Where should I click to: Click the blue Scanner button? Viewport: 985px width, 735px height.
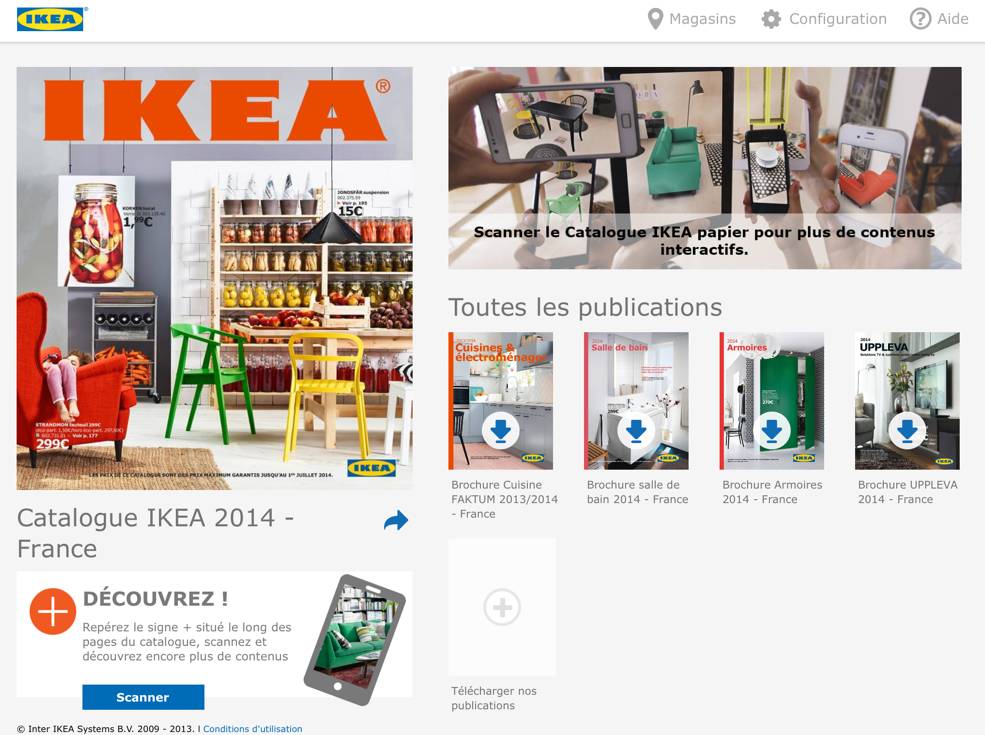[x=143, y=697]
